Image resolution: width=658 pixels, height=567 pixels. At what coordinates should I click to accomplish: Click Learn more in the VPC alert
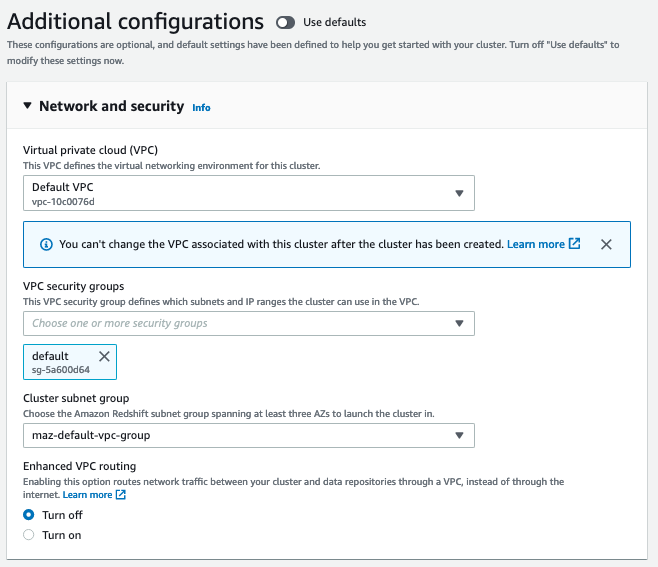(x=536, y=244)
